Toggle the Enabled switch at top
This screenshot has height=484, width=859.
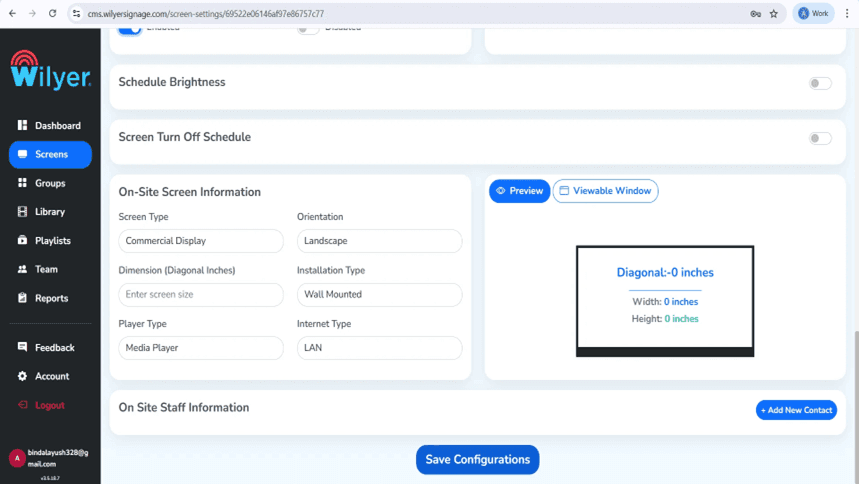130,29
